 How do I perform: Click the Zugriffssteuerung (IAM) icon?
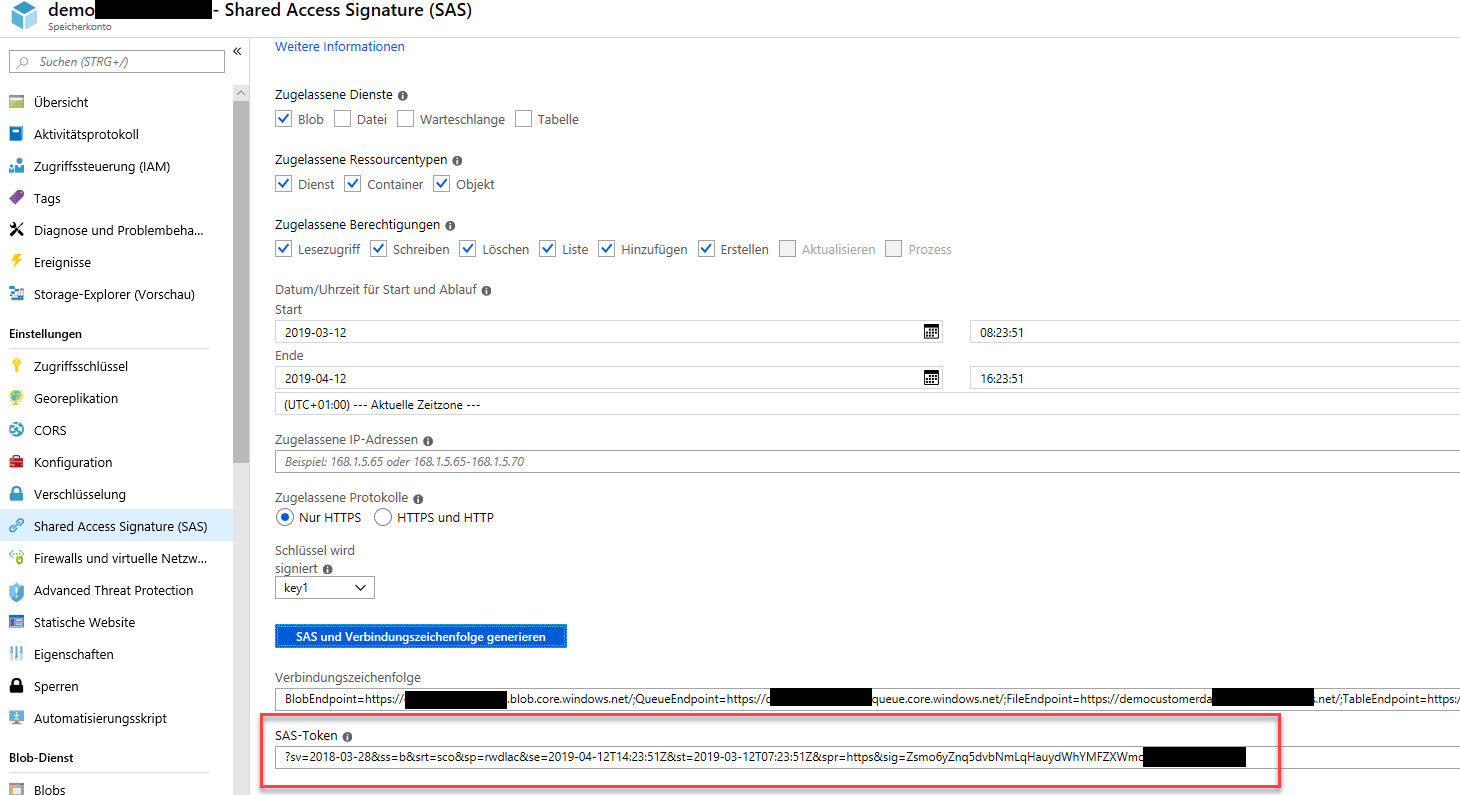point(16,166)
